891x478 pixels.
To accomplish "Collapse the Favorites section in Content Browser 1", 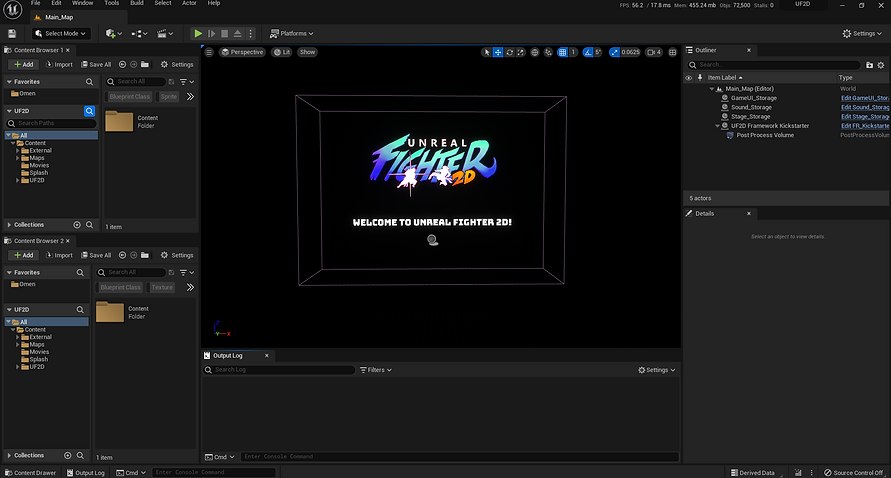I will point(9,82).
